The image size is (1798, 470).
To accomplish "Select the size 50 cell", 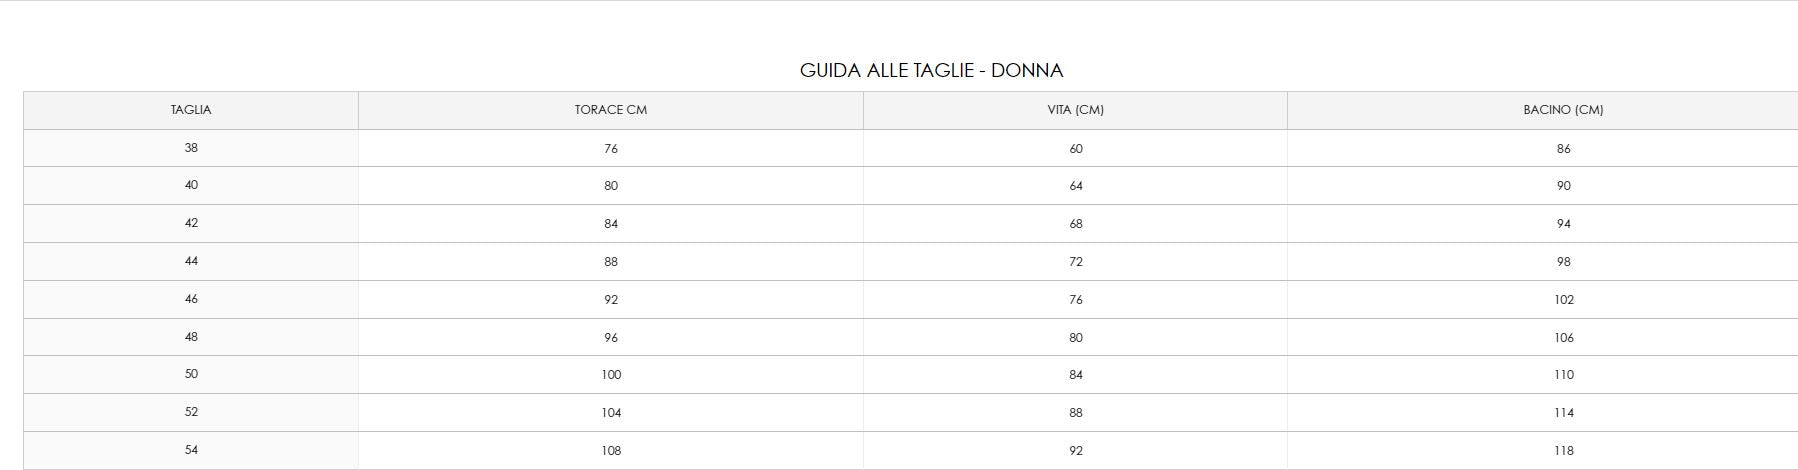I will point(191,374).
